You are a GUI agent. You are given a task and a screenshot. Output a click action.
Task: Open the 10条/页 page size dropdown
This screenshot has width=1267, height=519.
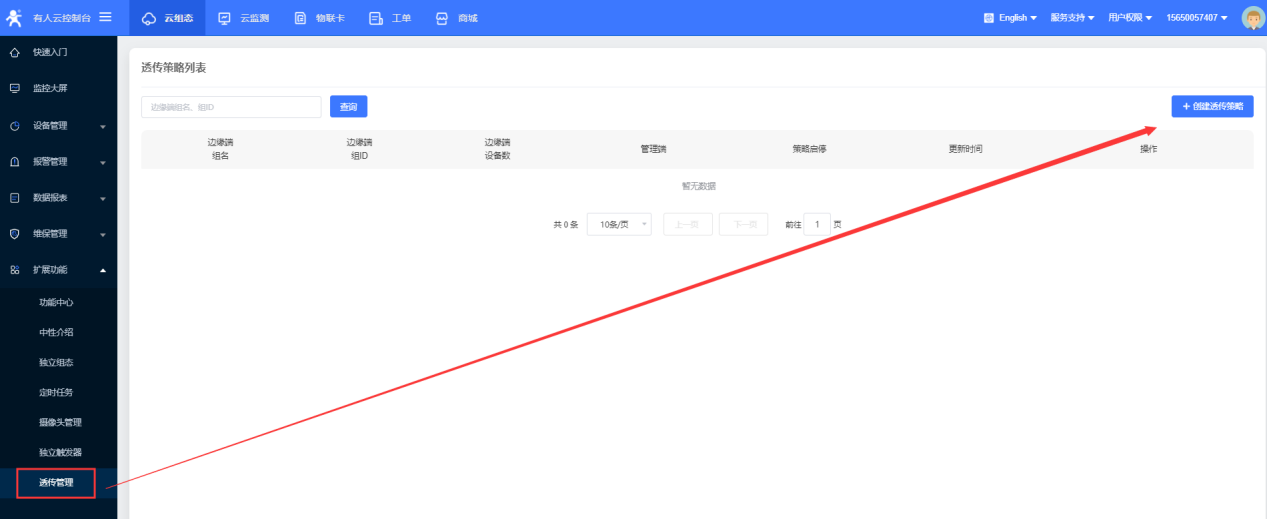[x=619, y=225]
